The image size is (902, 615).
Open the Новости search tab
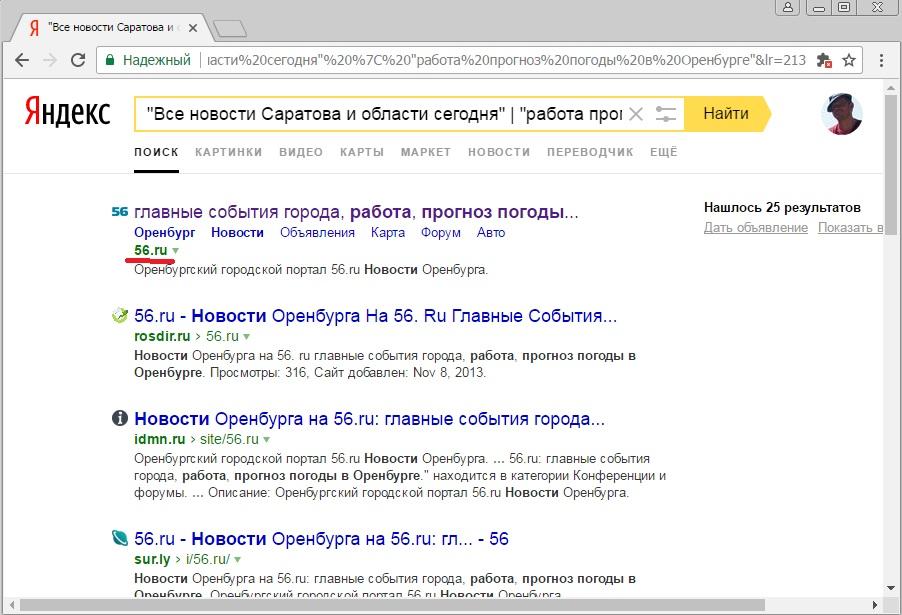coord(498,152)
